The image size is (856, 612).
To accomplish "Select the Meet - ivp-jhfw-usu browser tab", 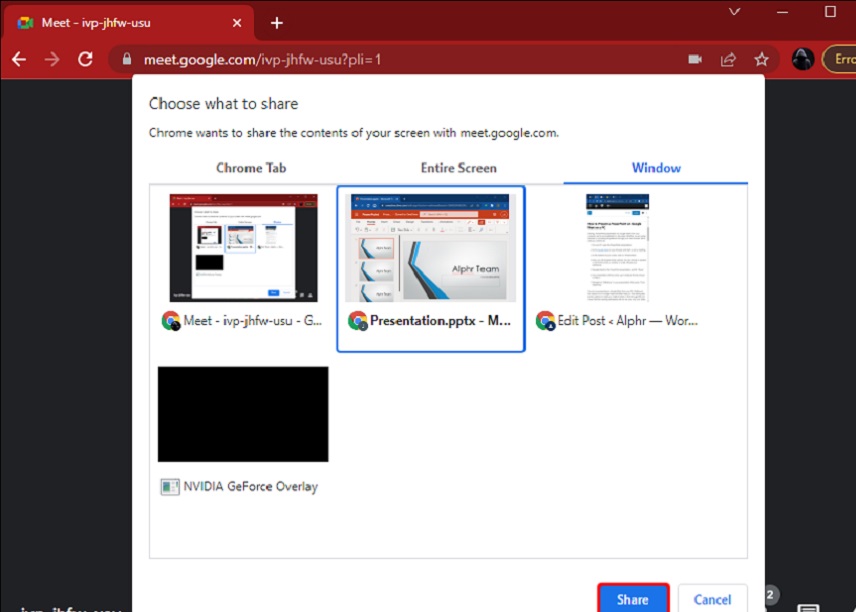I will pos(129,23).
